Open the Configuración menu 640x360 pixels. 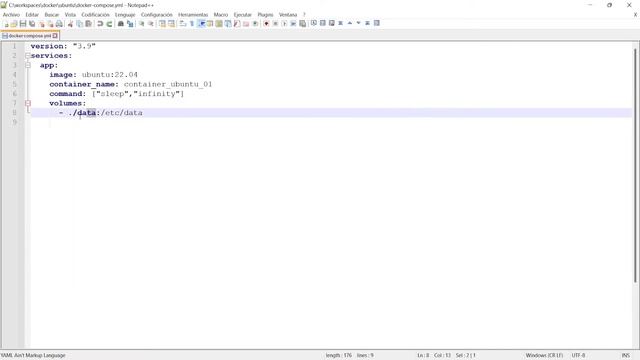(157, 15)
